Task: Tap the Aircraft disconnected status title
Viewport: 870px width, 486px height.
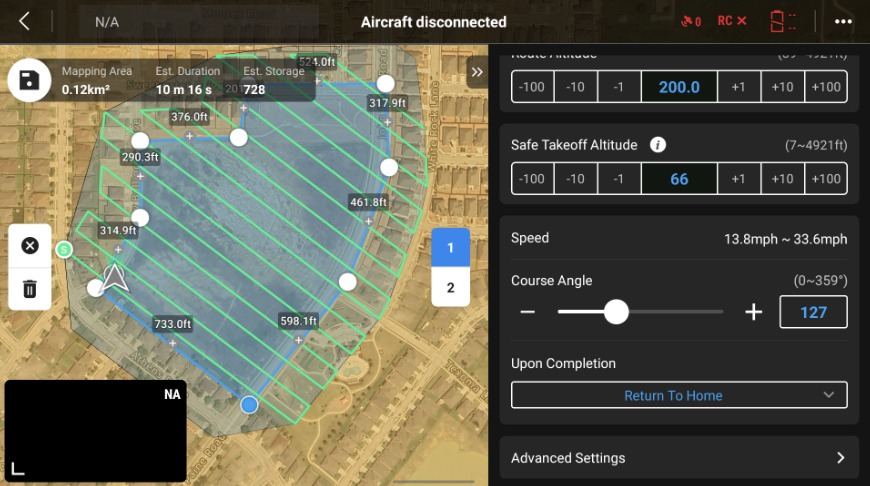Action: click(433, 22)
